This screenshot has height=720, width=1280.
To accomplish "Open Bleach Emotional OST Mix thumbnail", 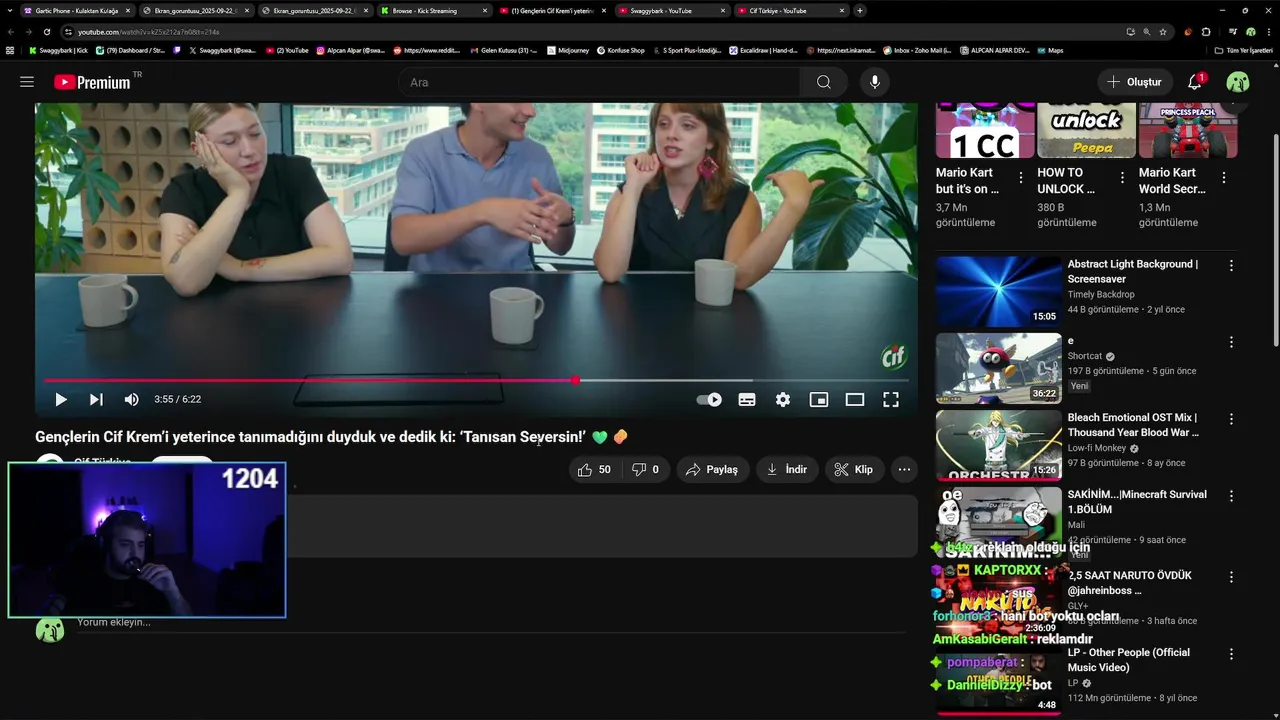I will (999, 445).
